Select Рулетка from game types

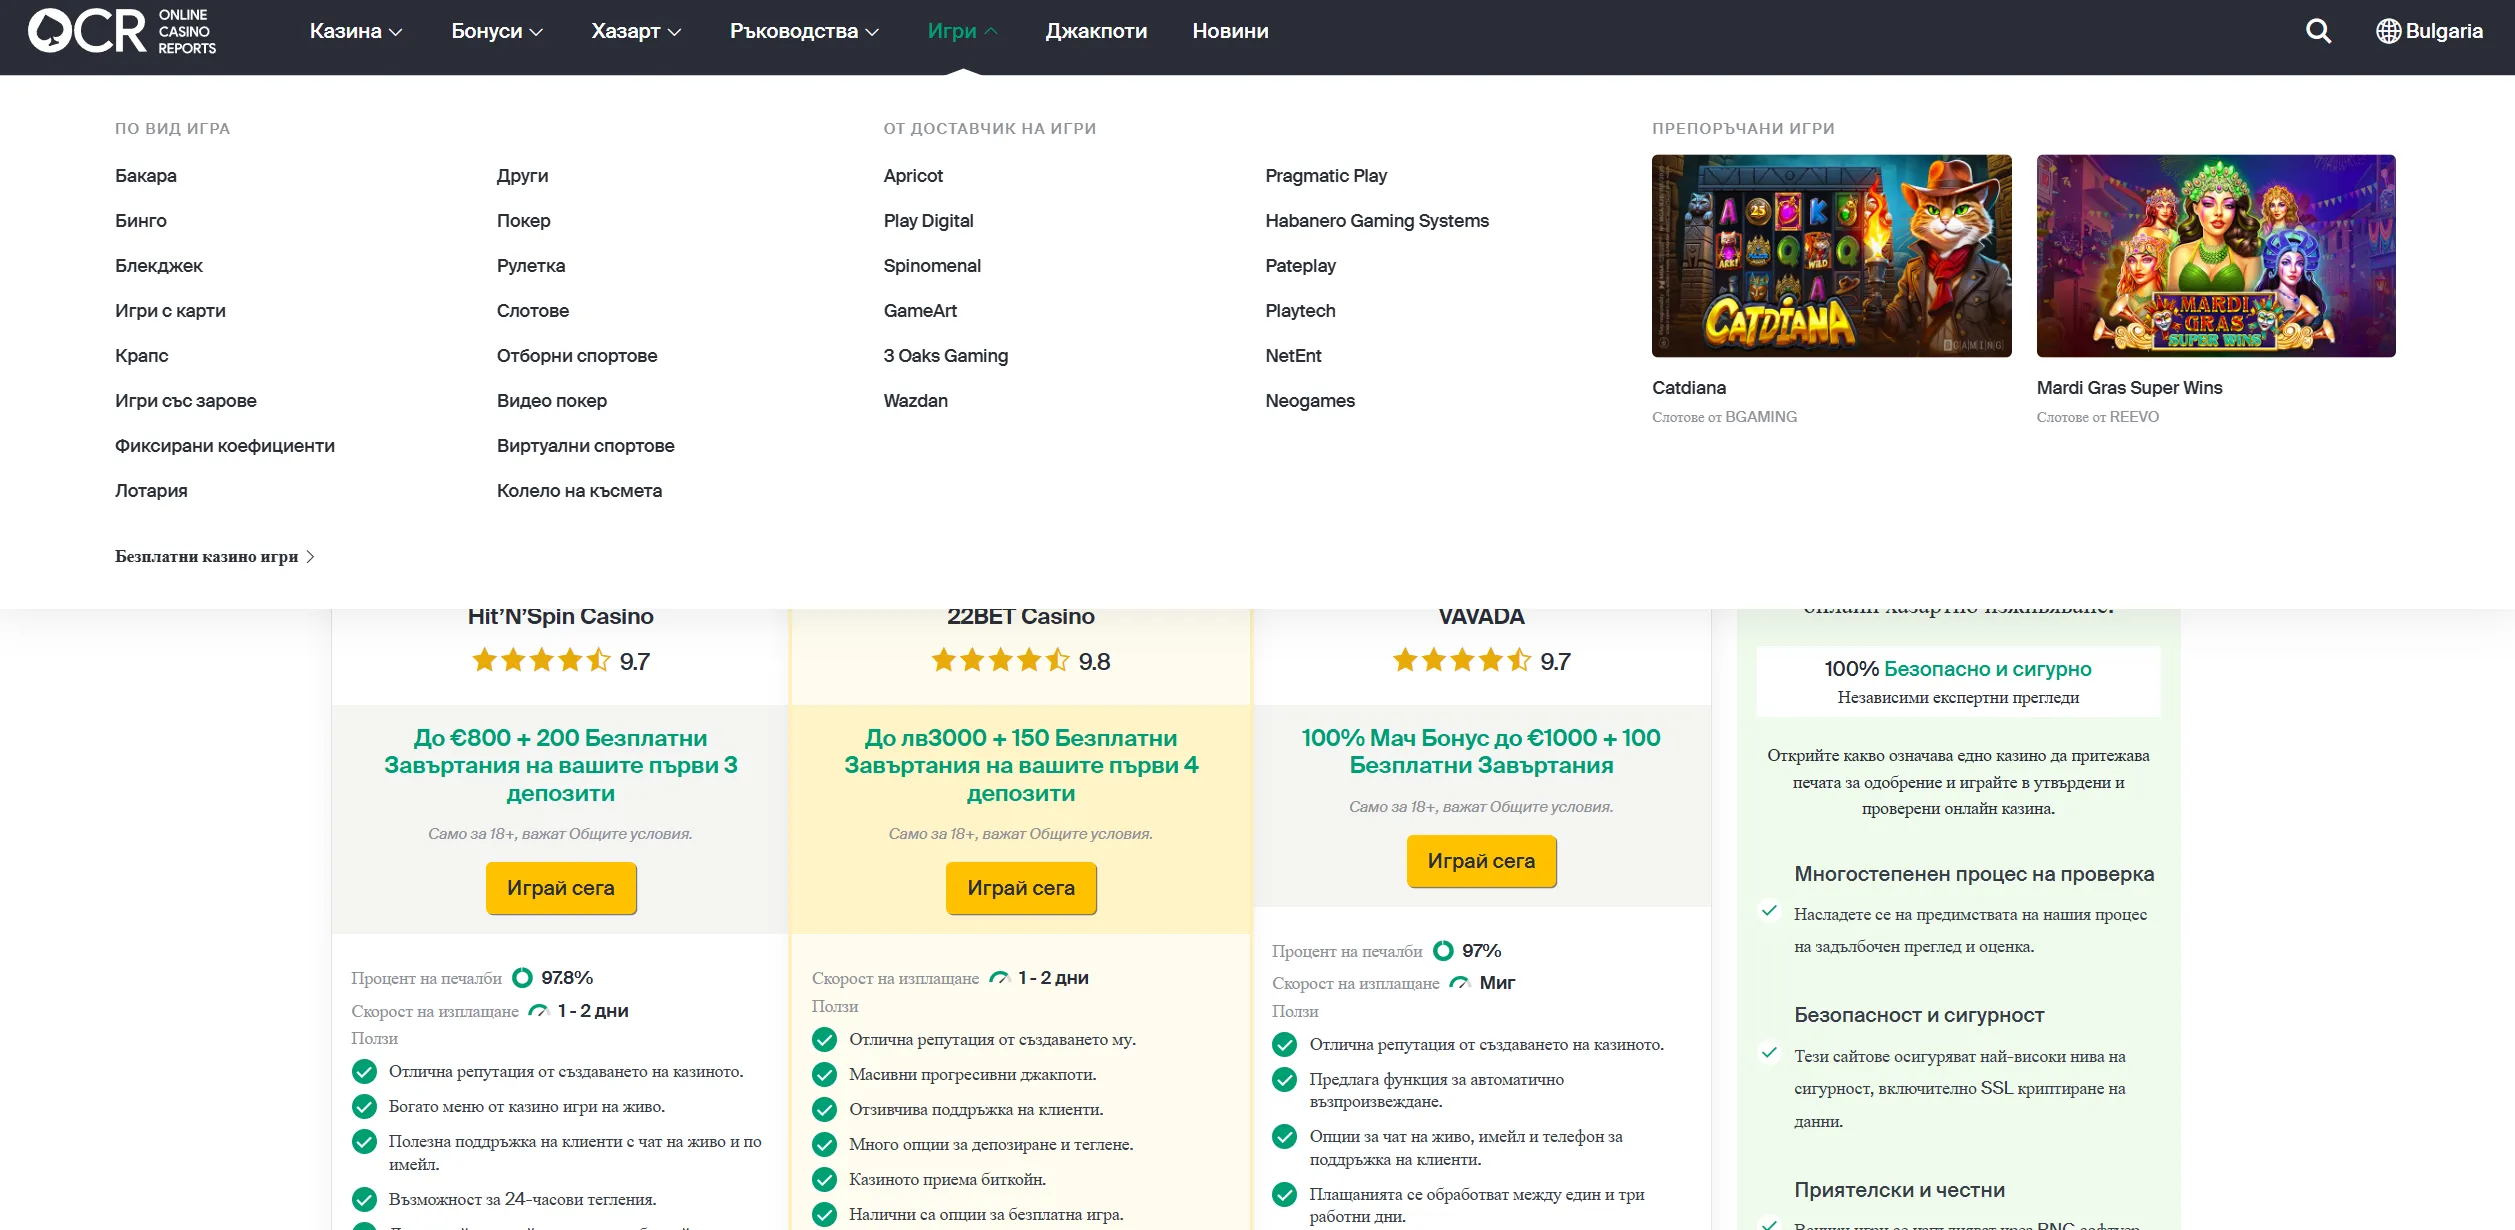pos(531,266)
